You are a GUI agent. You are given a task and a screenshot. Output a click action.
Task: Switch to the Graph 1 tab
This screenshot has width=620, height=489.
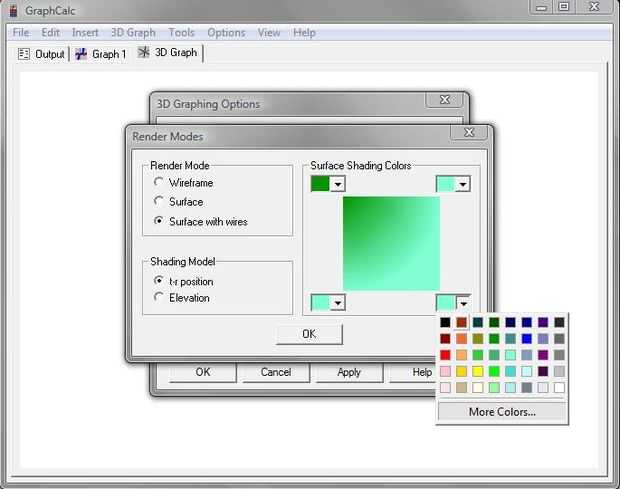101,54
